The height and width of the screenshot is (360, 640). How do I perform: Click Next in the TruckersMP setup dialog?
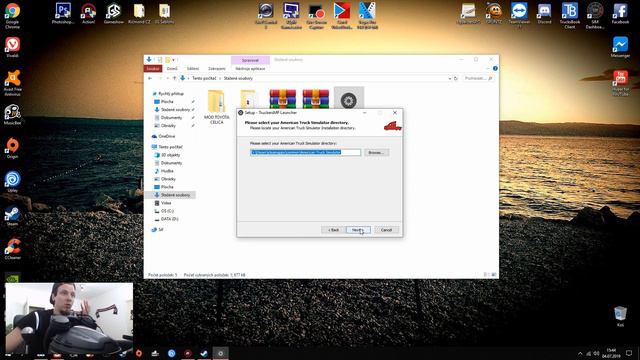pos(358,230)
